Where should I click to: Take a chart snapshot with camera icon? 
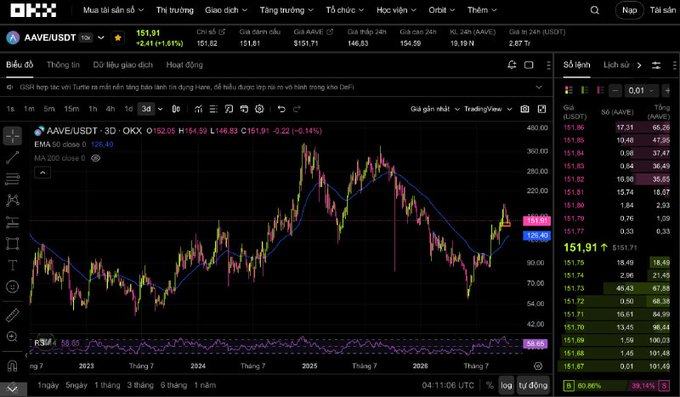525,109
